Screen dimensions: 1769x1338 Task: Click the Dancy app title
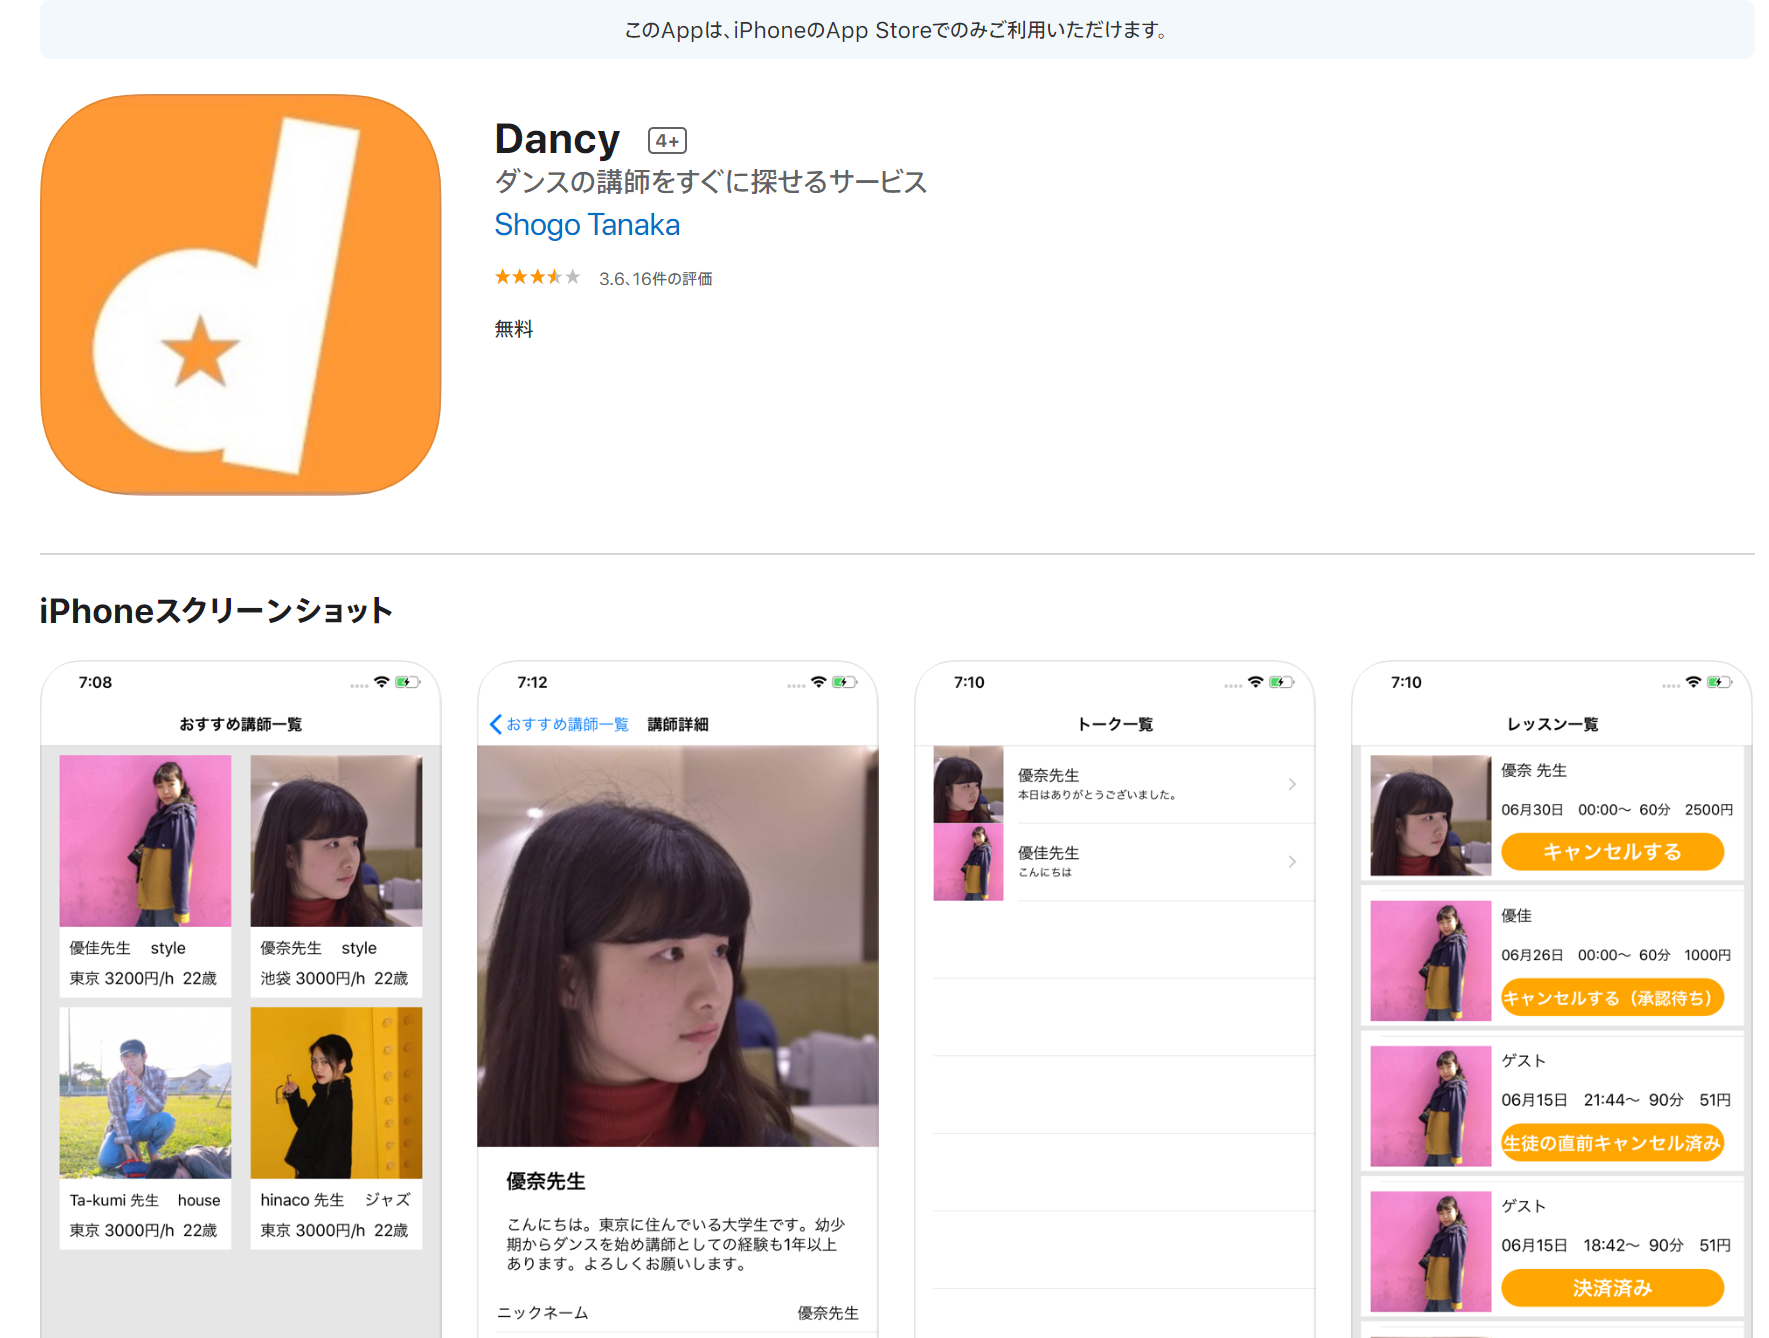point(557,139)
